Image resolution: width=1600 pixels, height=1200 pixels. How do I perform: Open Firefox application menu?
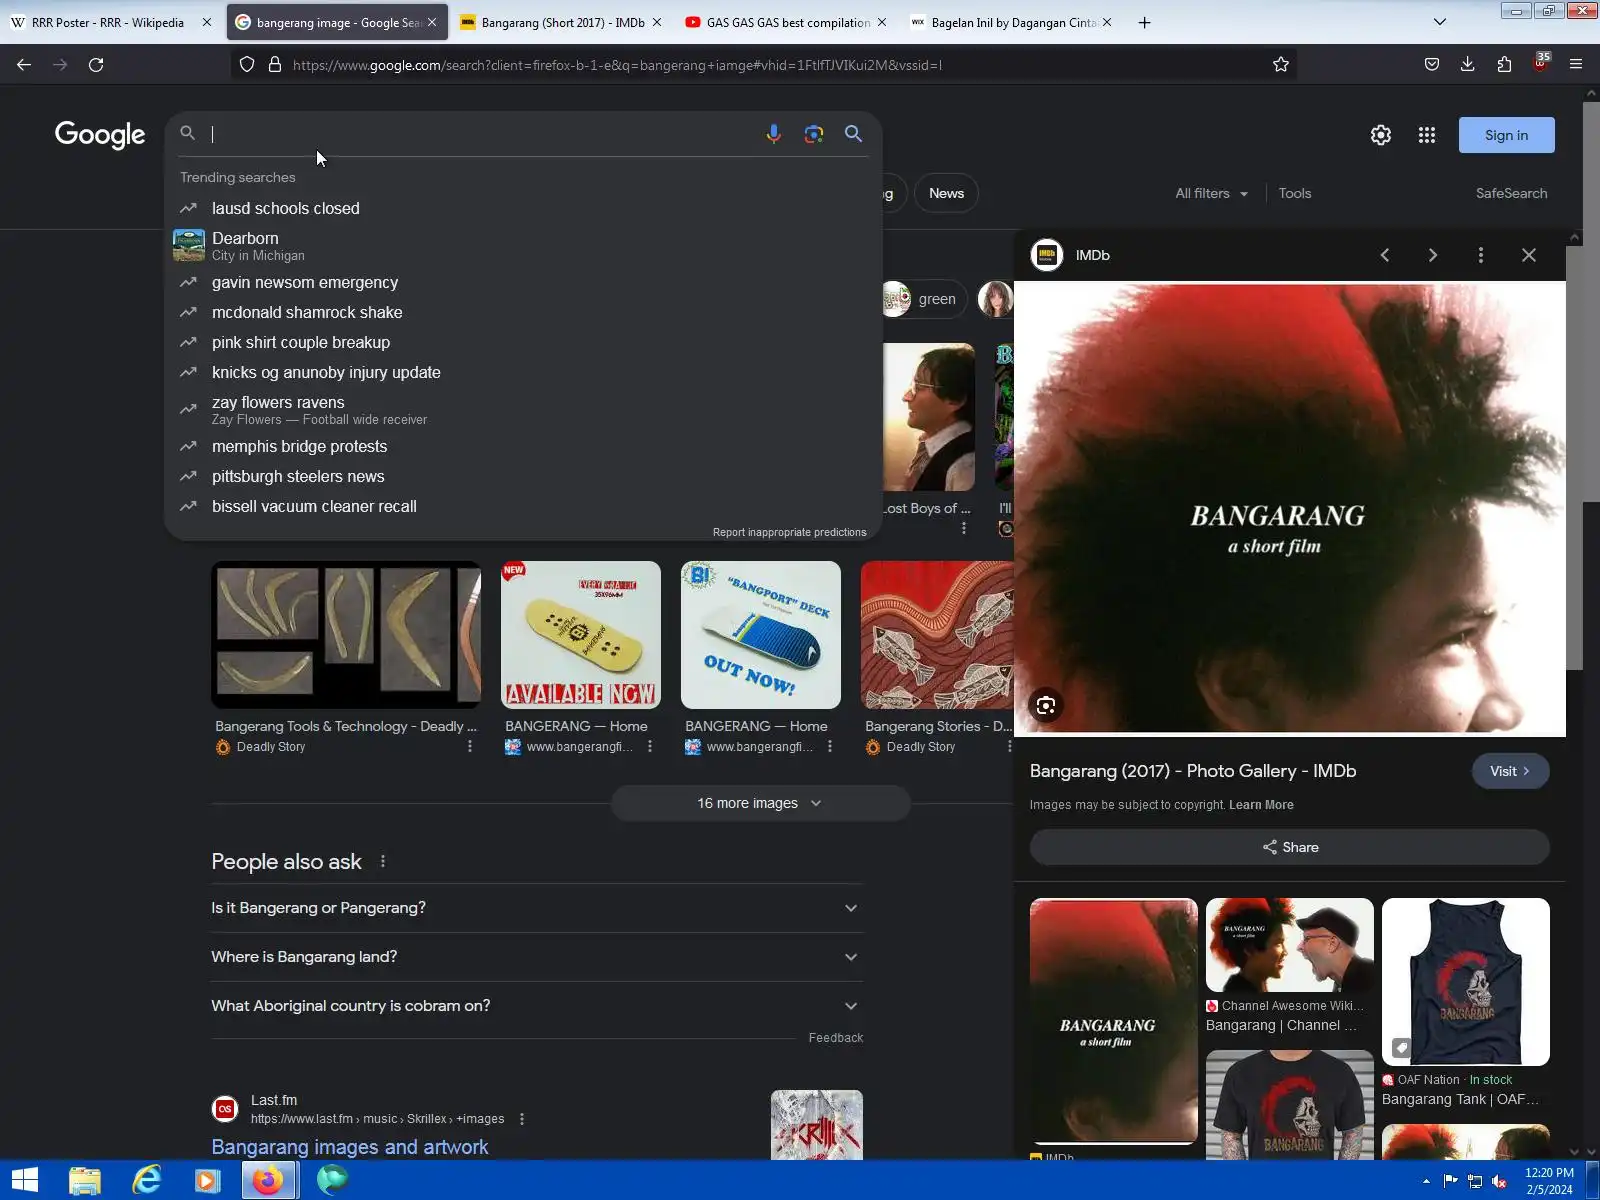point(1576,65)
